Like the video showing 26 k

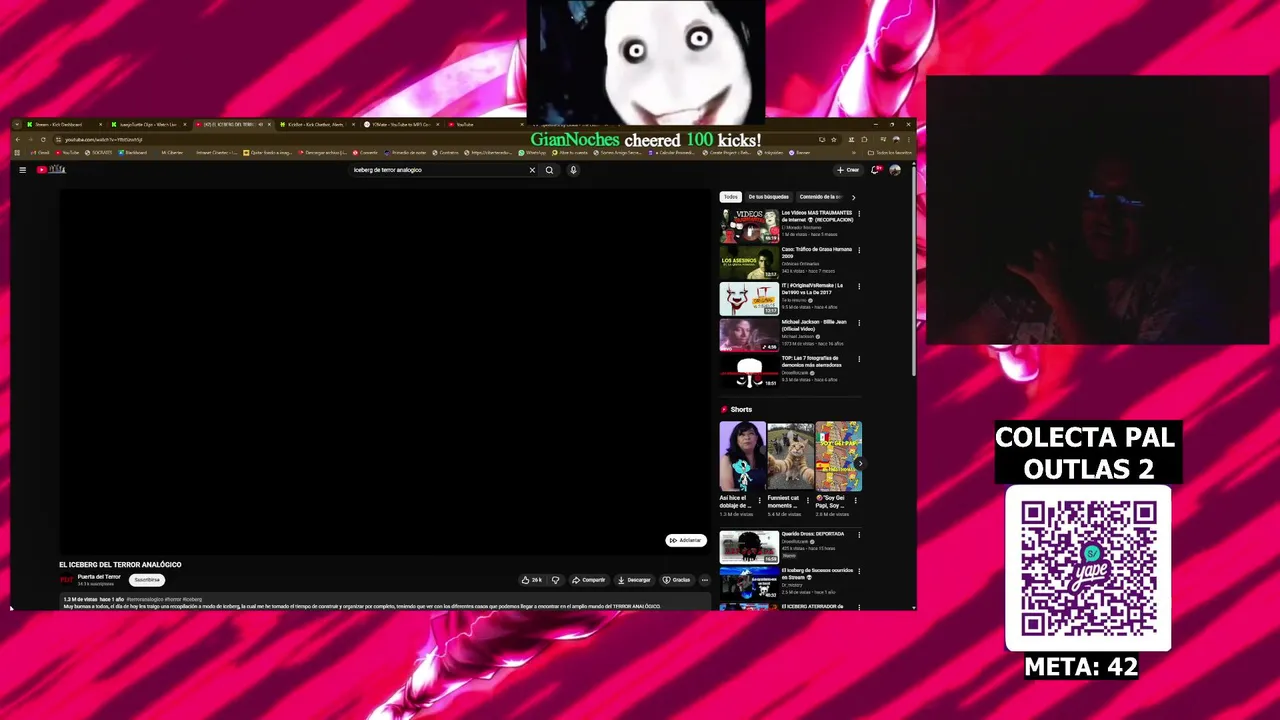click(531, 580)
